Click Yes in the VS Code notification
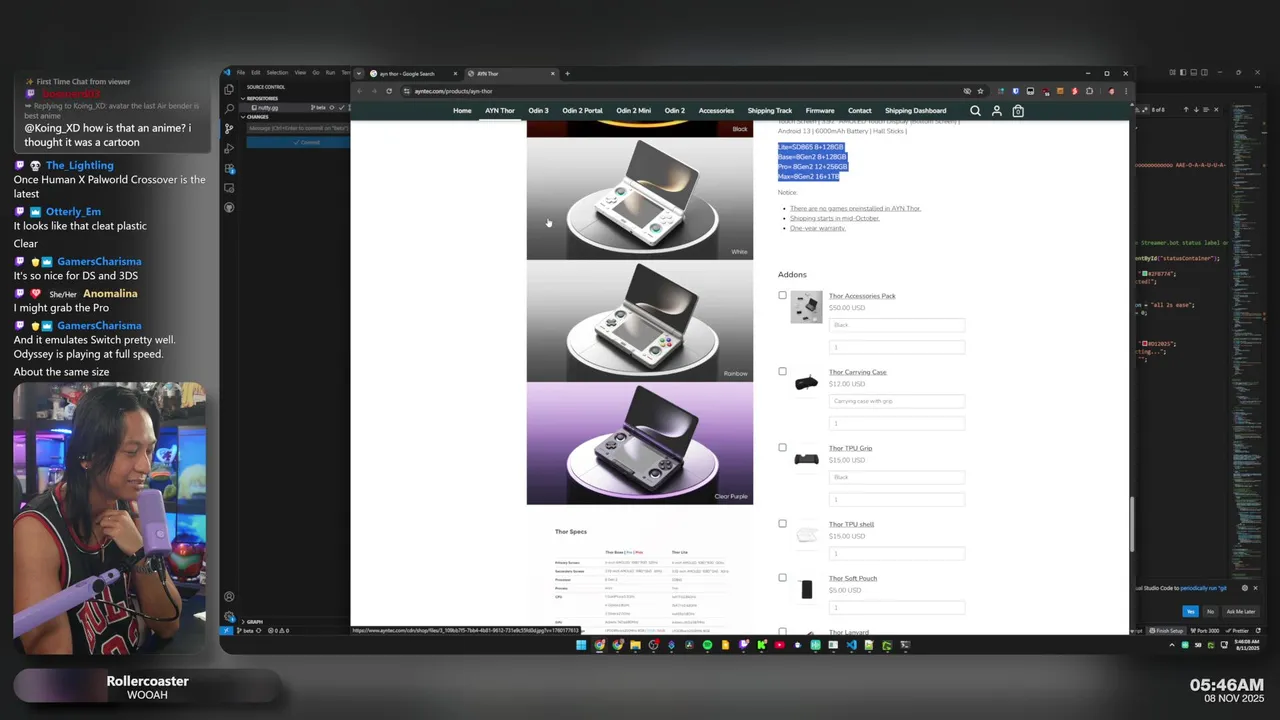The width and height of the screenshot is (1280, 720). click(1190, 611)
